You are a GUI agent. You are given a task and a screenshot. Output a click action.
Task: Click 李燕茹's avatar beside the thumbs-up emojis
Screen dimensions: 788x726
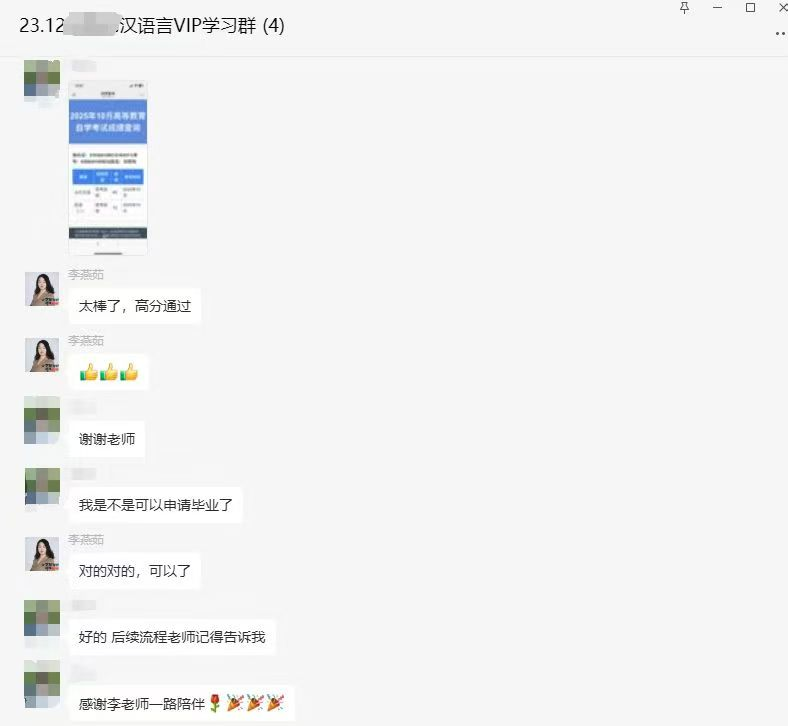click(x=42, y=355)
